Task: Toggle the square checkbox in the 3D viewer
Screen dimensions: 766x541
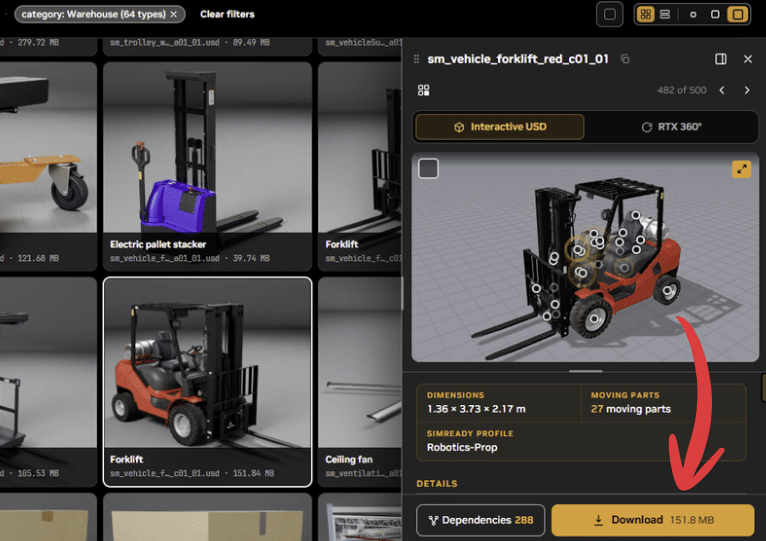Action: coord(428,169)
